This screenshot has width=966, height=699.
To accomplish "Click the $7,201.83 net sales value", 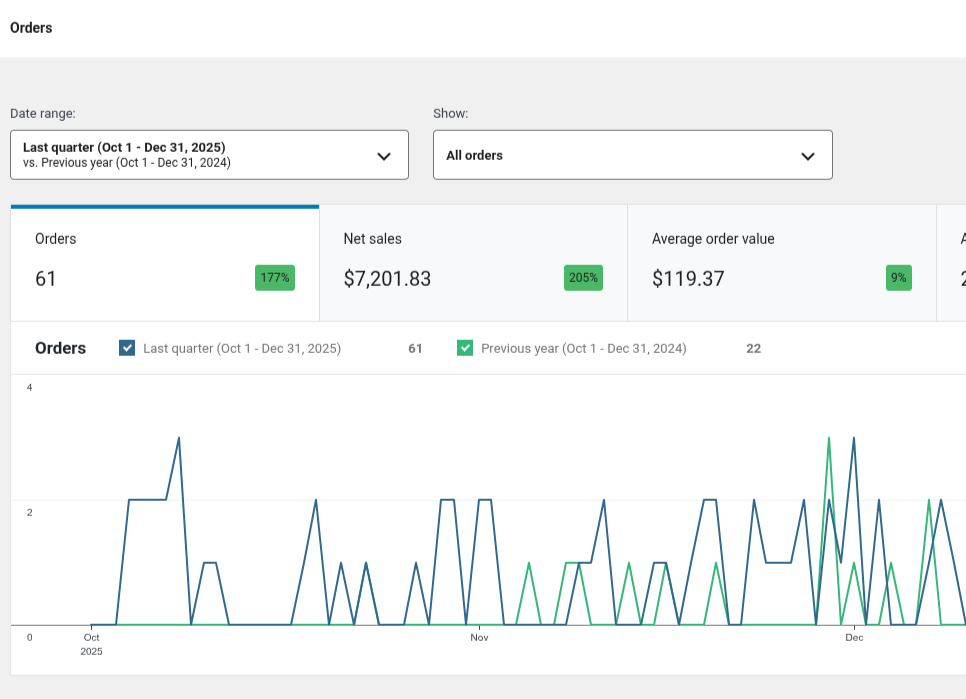I will click(x=387, y=279).
